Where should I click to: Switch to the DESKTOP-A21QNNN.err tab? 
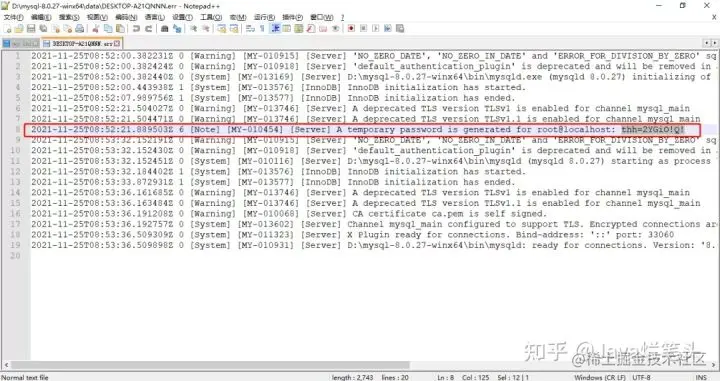point(82,43)
